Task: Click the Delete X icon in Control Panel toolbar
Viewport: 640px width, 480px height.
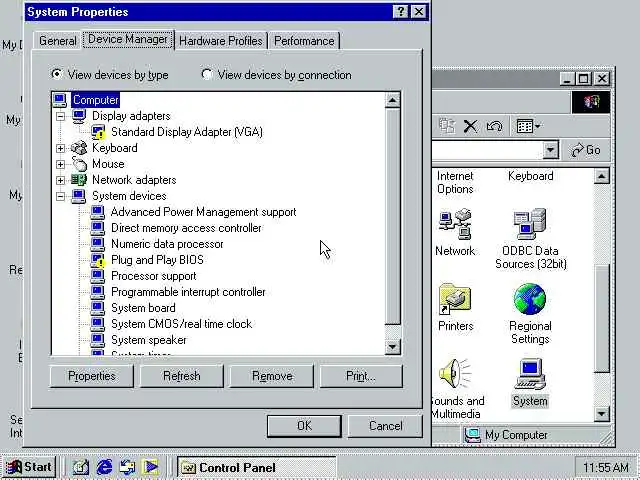Action: (x=470, y=126)
